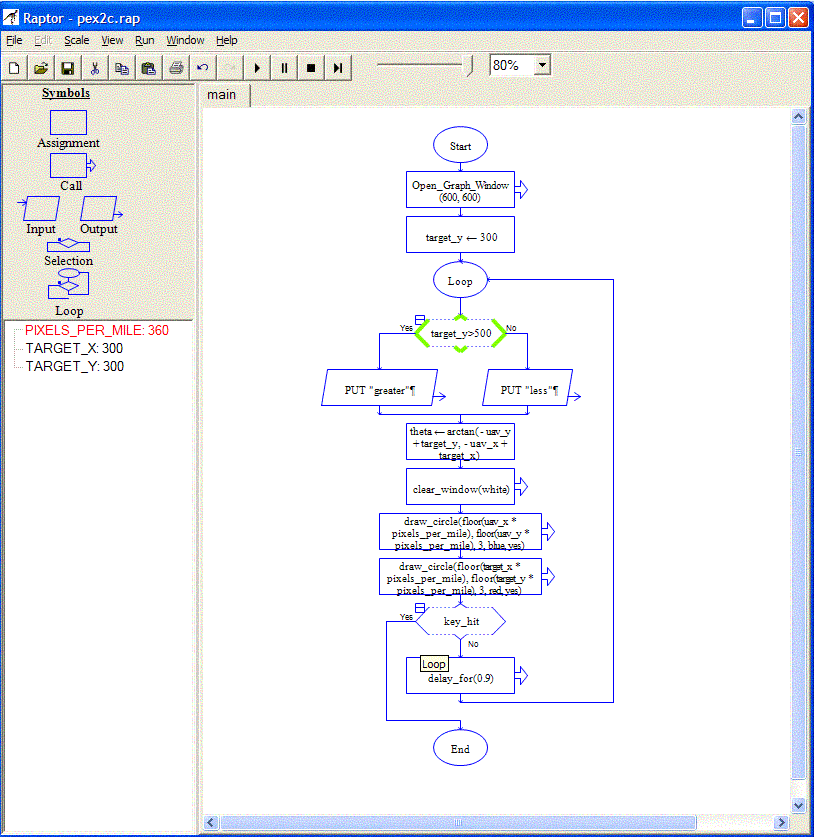Collapse the key_hit loop
The width and height of the screenshot is (814, 837).
point(420,608)
